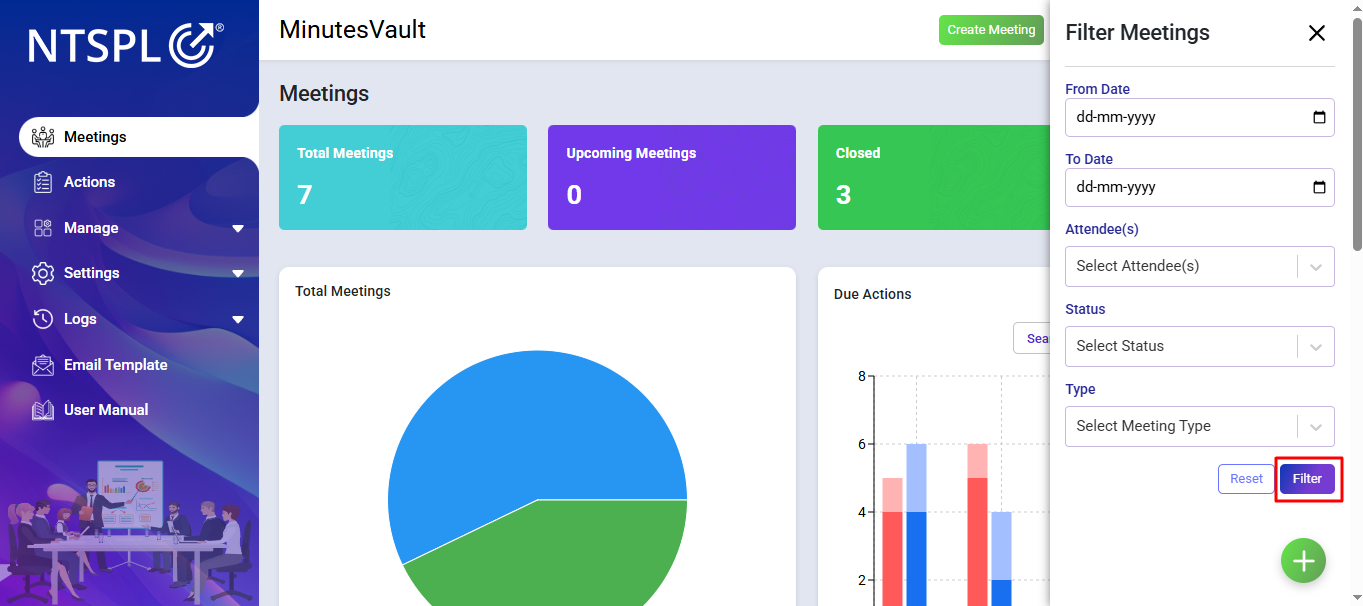Click the Filter Meetings panel heading
This screenshot has width=1363, height=606.
(x=1137, y=33)
